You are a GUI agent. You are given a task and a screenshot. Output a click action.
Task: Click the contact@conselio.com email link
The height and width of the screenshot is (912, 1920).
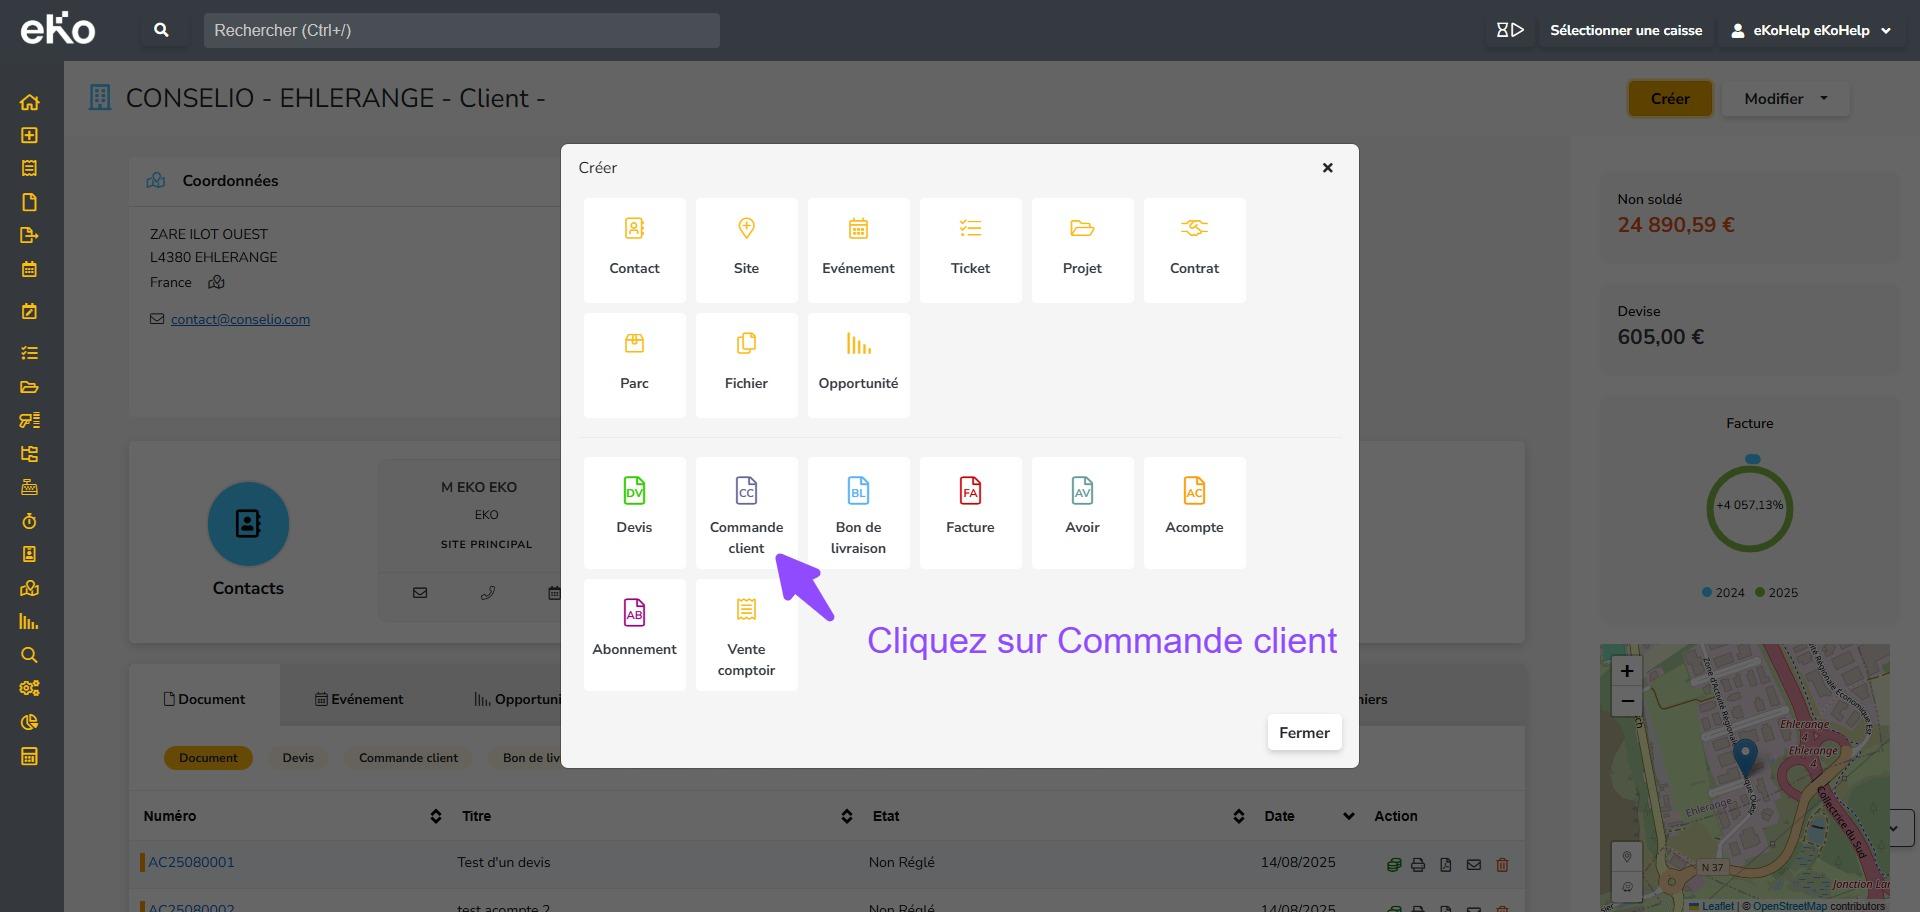[x=240, y=319]
